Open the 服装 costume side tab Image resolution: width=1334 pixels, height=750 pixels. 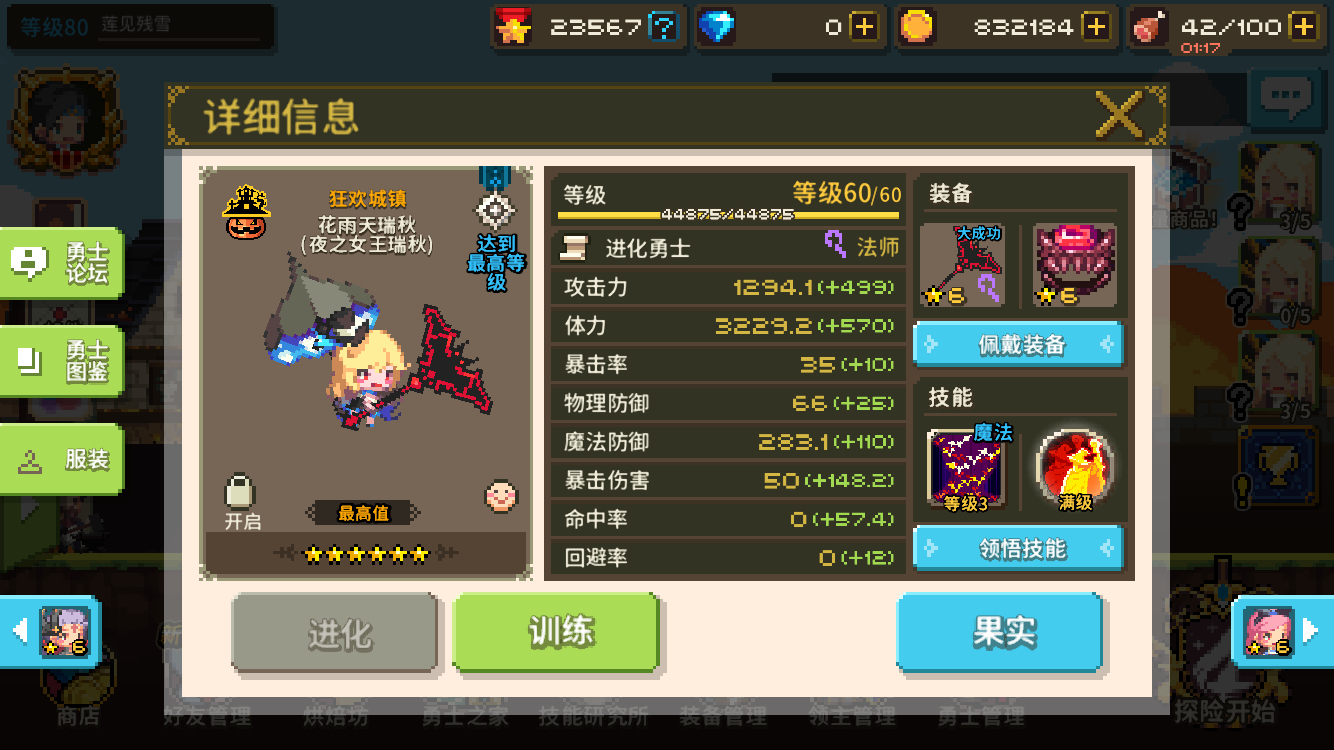[x=62, y=459]
